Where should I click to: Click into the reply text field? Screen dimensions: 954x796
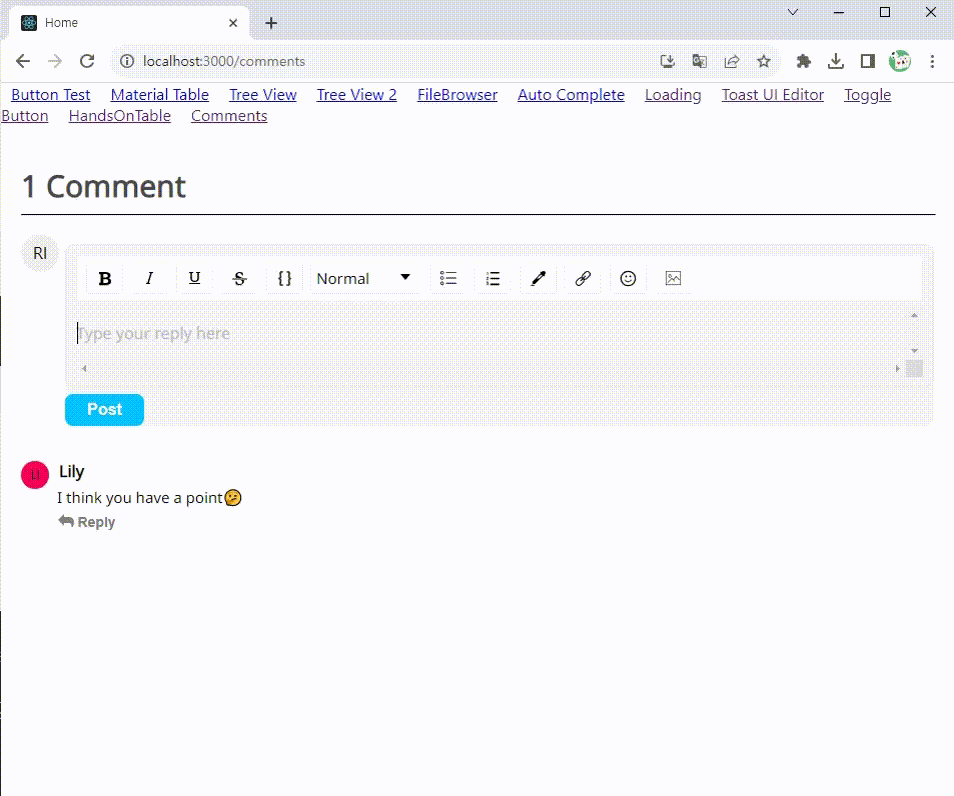(492, 333)
